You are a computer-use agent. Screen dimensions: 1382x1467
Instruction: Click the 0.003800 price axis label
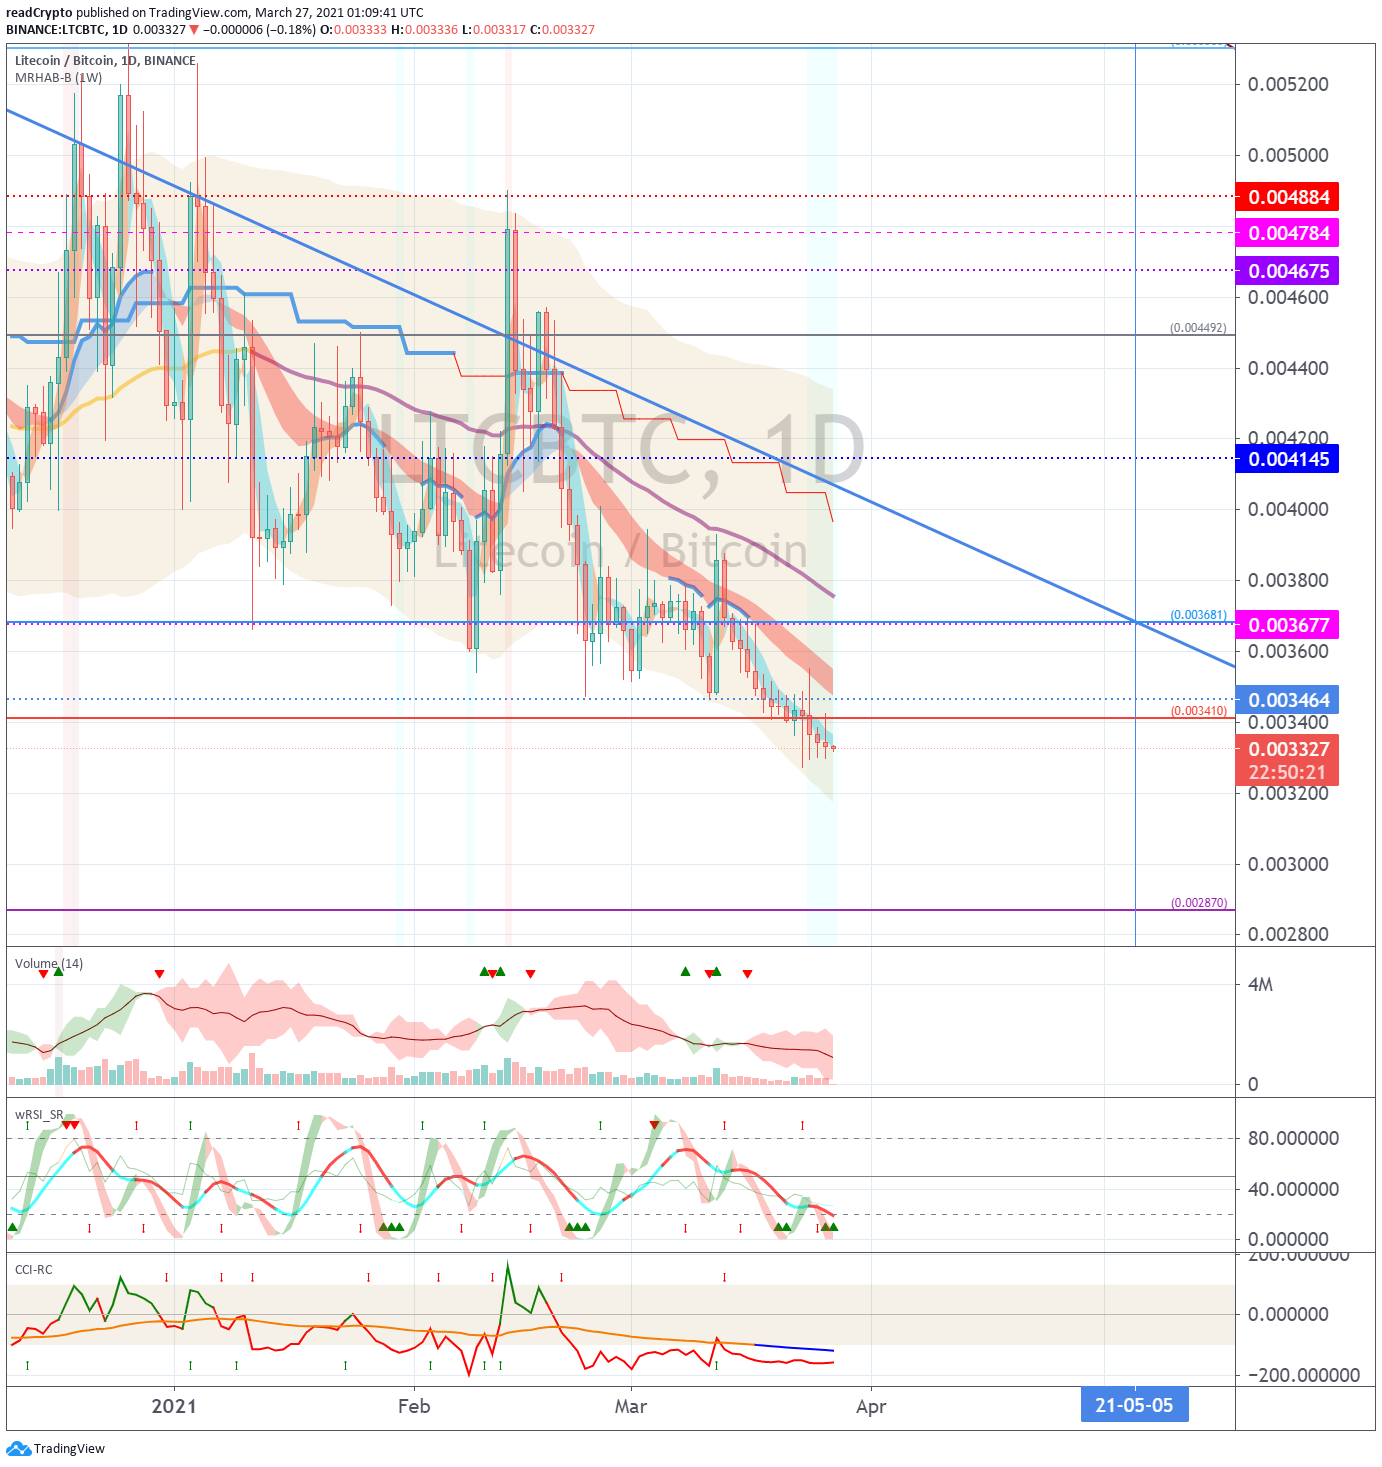click(x=1288, y=580)
